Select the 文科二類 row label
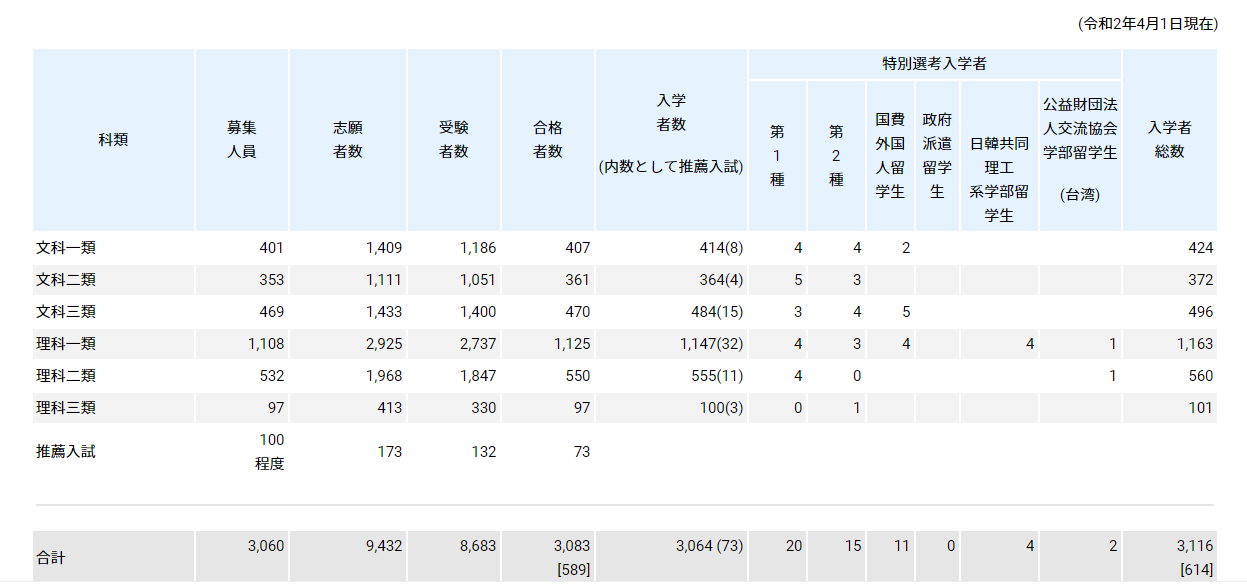Viewport: 1247px width, 584px height. (66, 280)
